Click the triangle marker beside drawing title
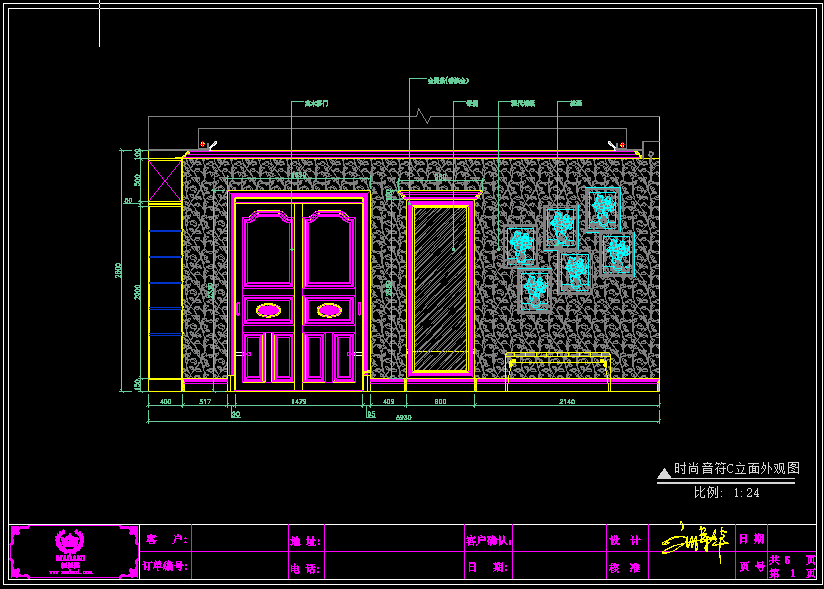824x589 pixels. (x=664, y=473)
